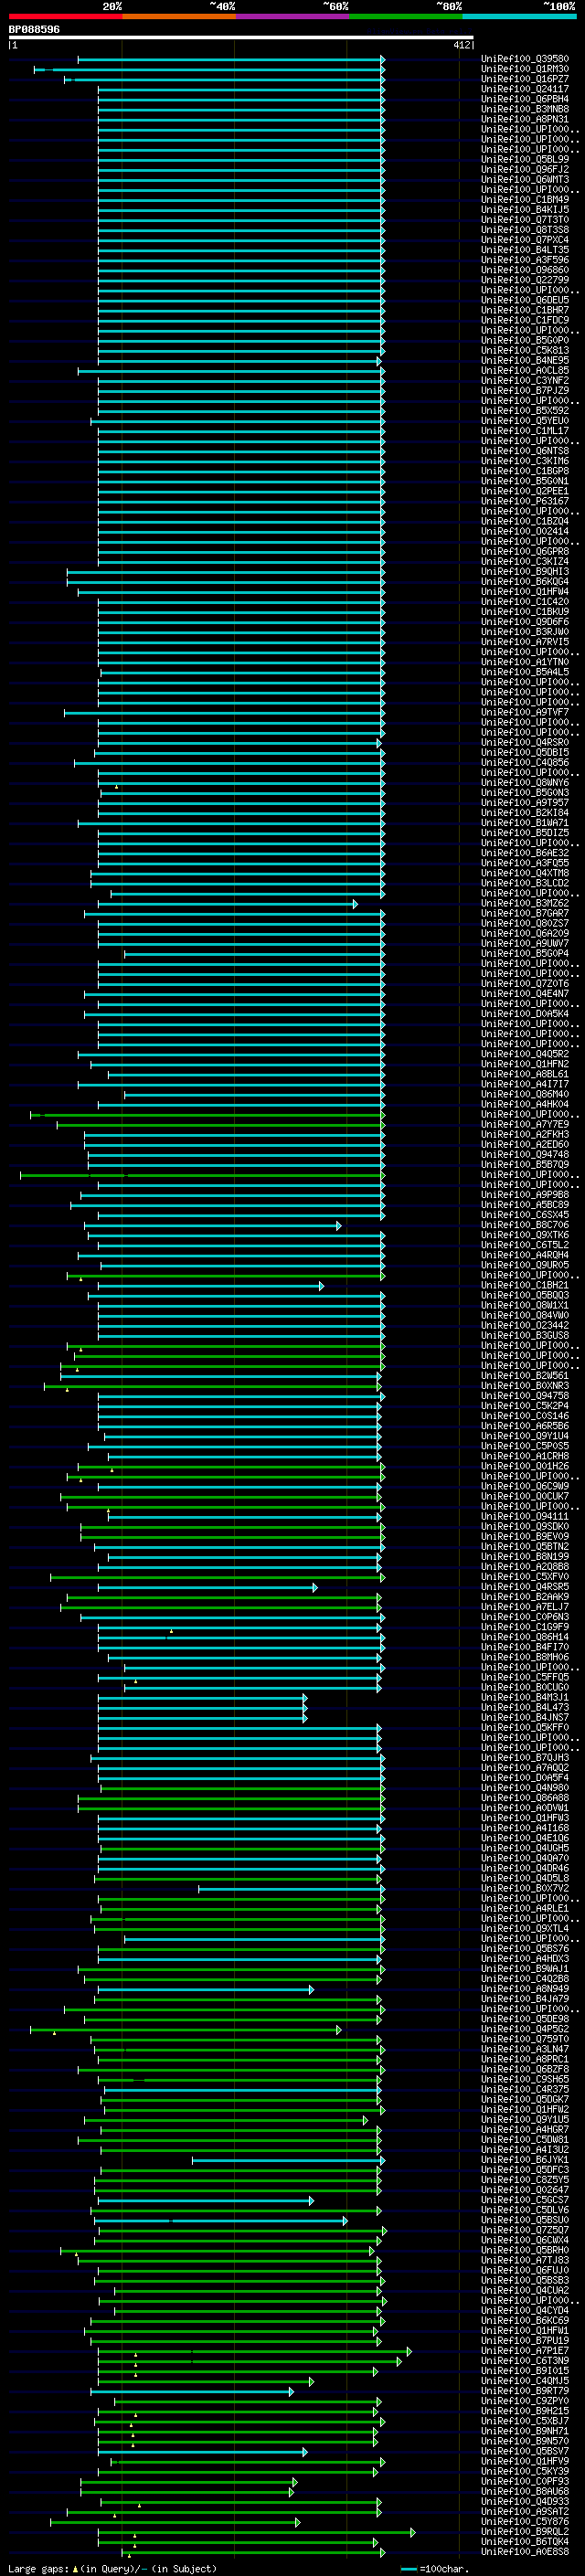Image resolution: width=585 pixels, height=2576 pixels.
Task: Open hit UniRef100_Q24117
Action: (525, 89)
